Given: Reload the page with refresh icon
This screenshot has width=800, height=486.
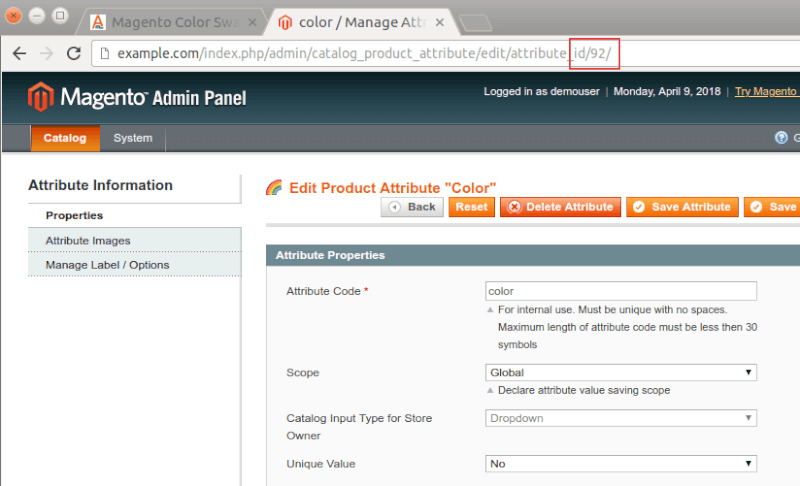Looking at the screenshot, I should (x=74, y=54).
